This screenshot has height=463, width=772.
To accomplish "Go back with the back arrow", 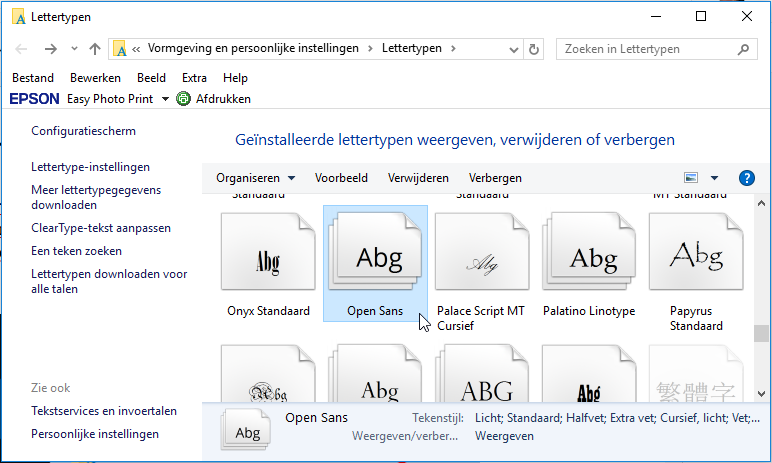I will point(21,49).
